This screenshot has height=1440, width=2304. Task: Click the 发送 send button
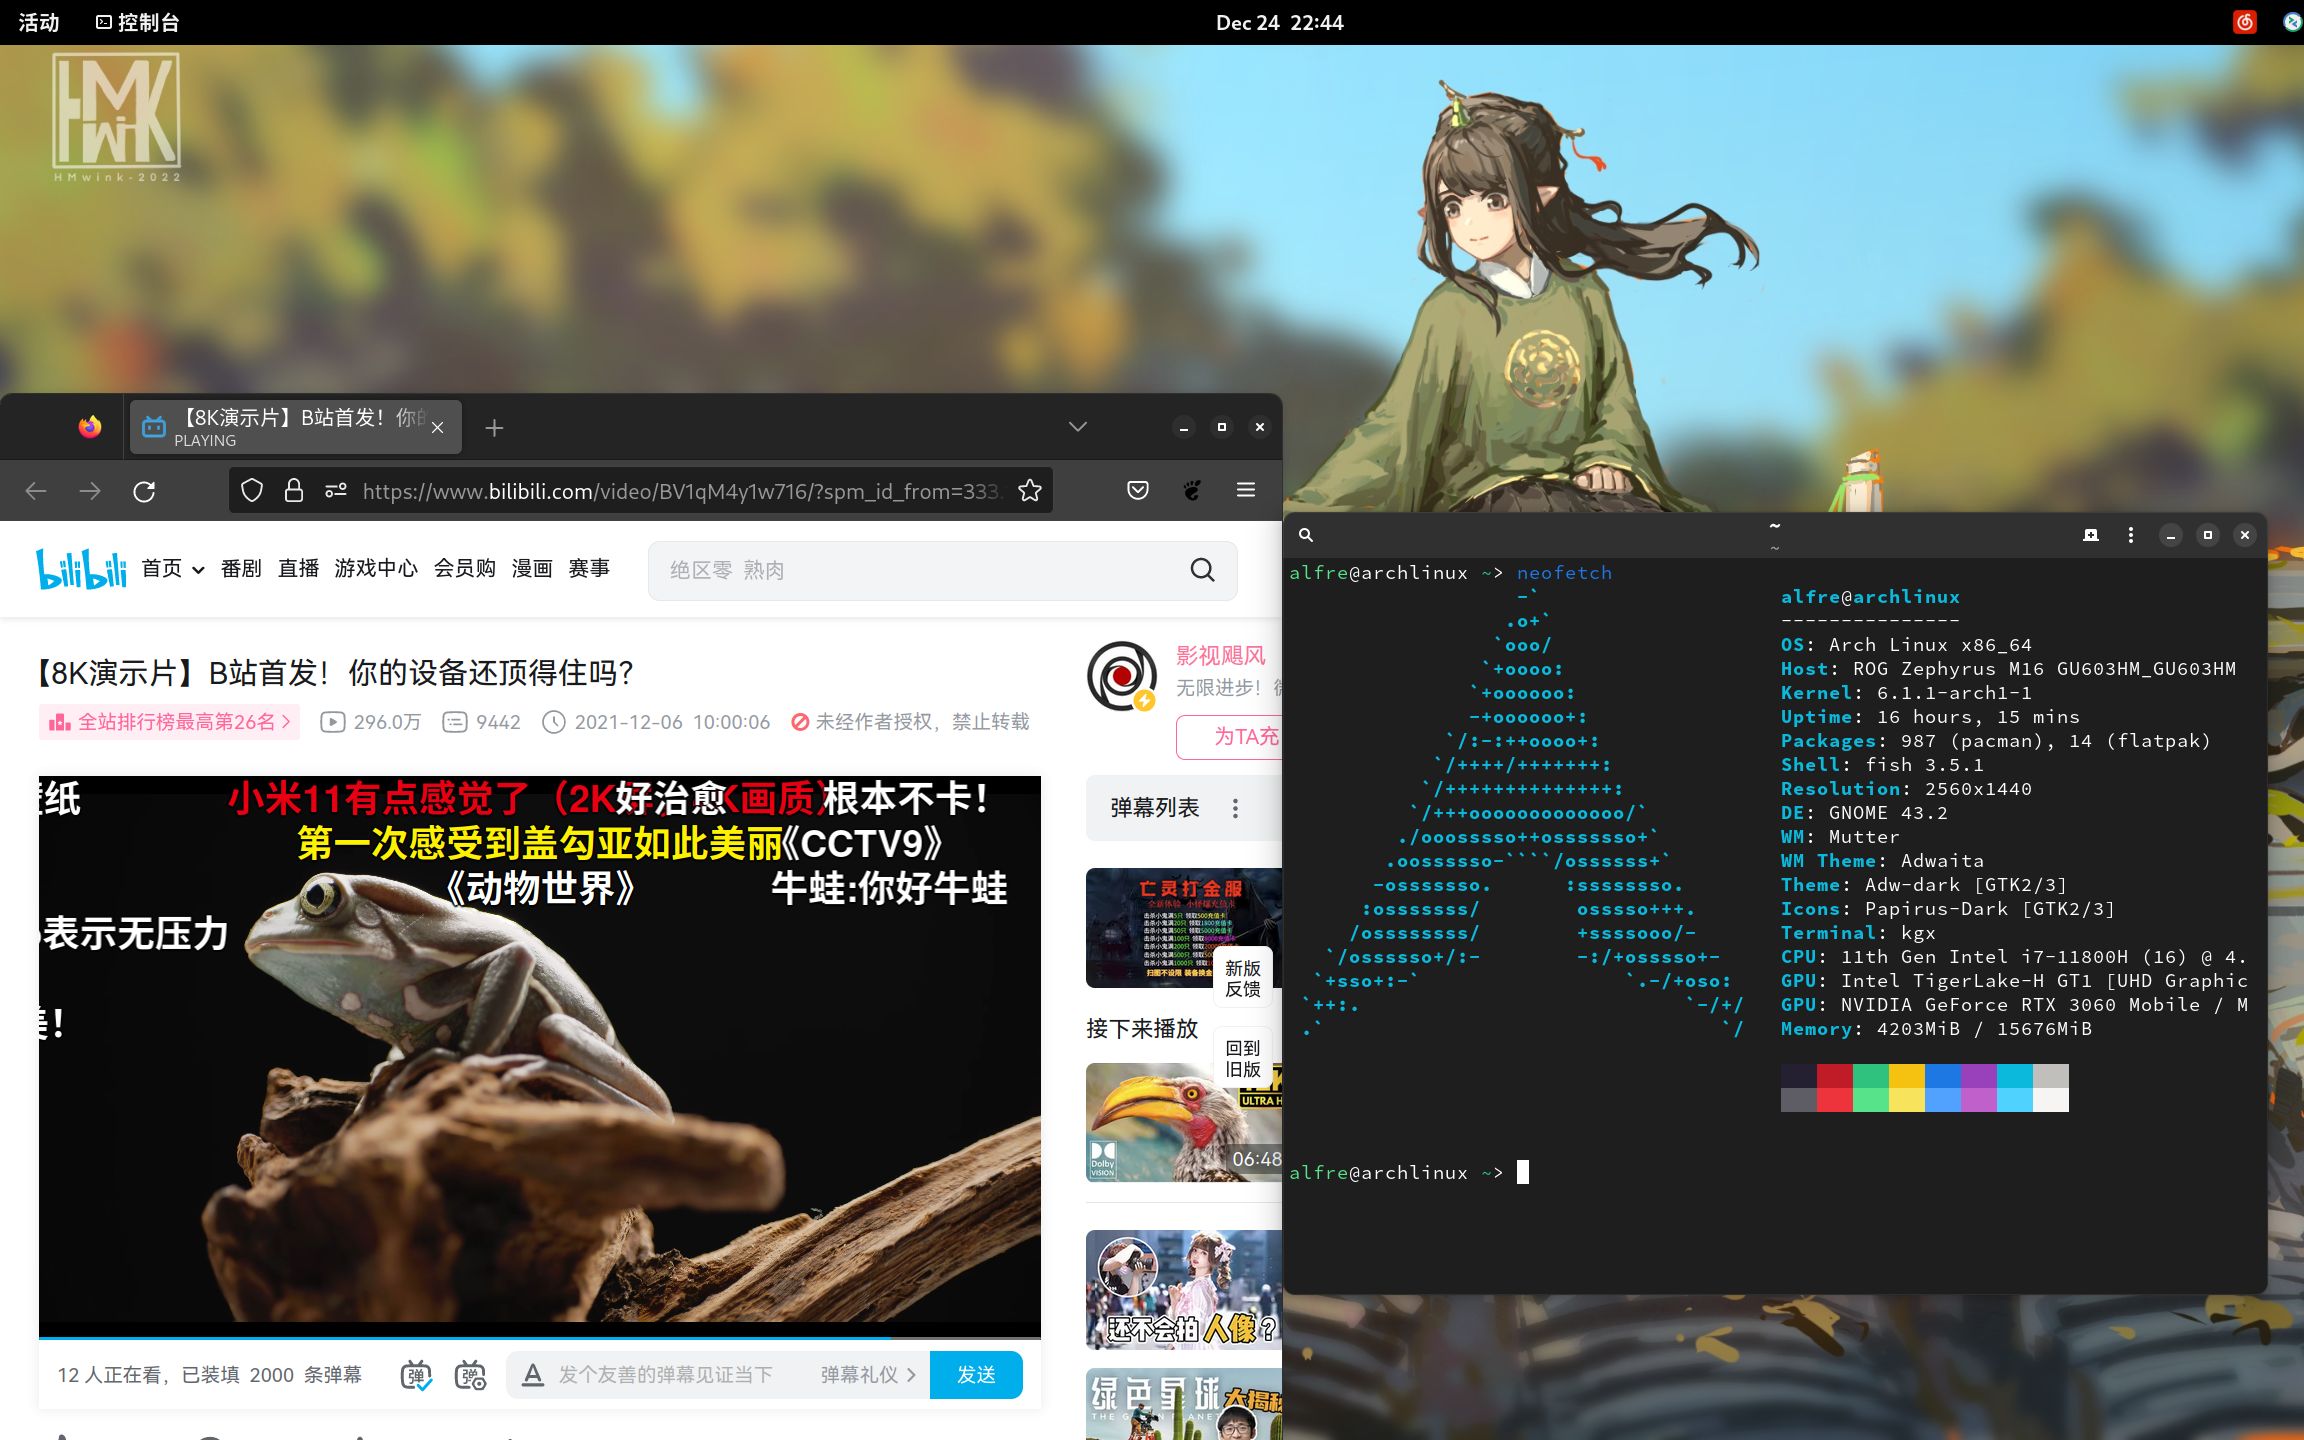coord(976,1375)
